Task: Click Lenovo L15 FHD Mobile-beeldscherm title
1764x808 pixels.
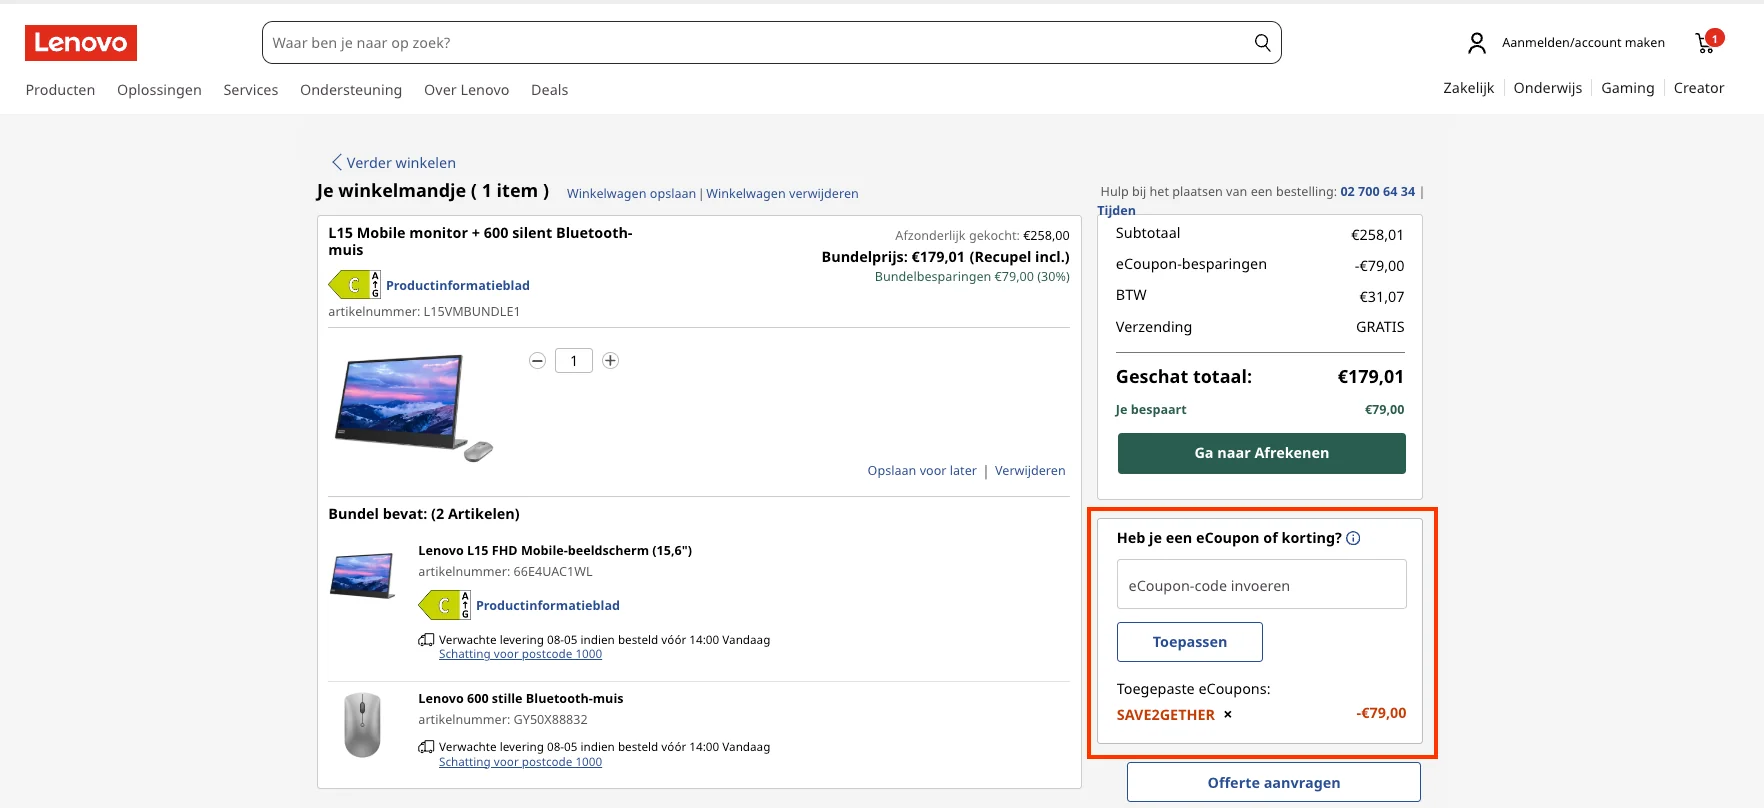Action: [x=555, y=551]
